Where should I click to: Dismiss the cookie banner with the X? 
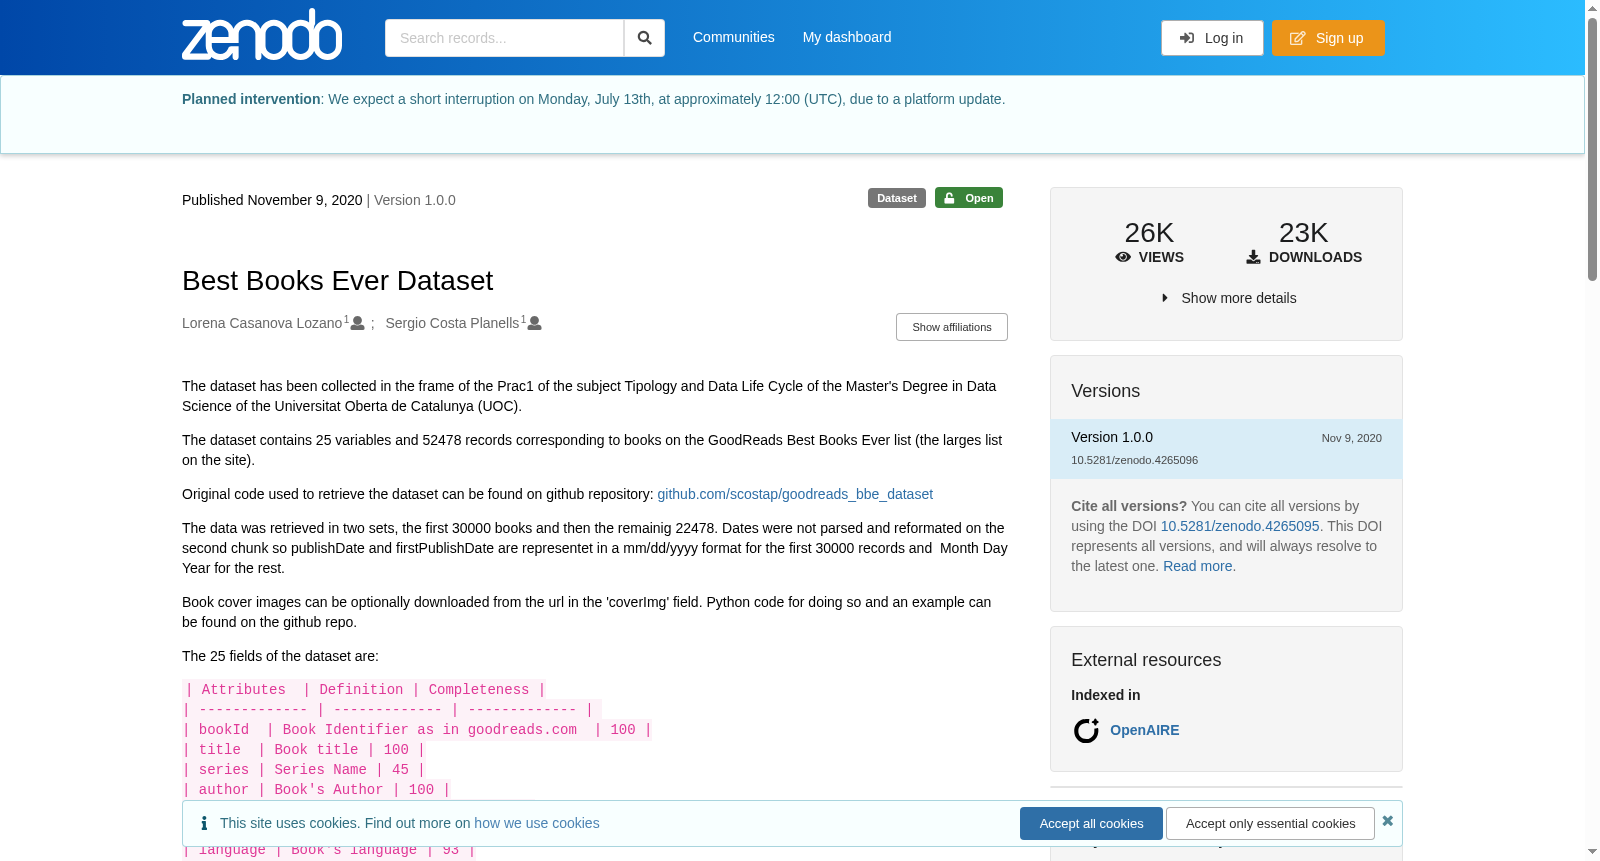click(x=1387, y=821)
